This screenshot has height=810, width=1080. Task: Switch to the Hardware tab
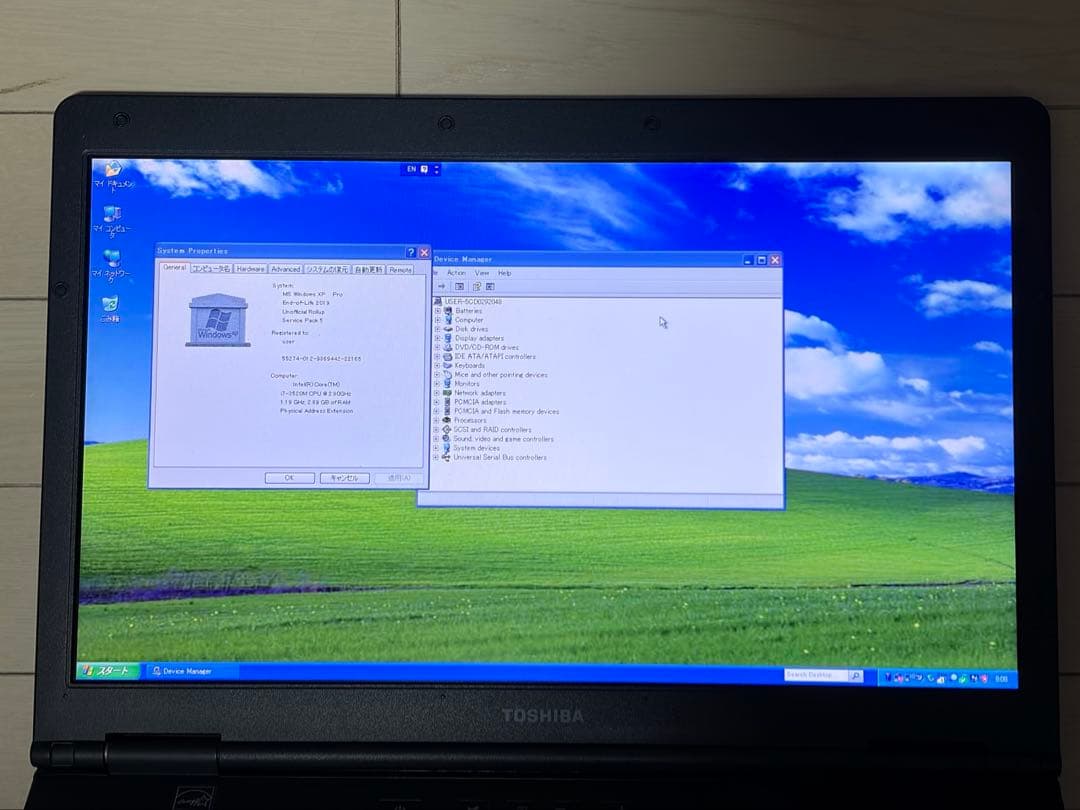pos(250,269)
